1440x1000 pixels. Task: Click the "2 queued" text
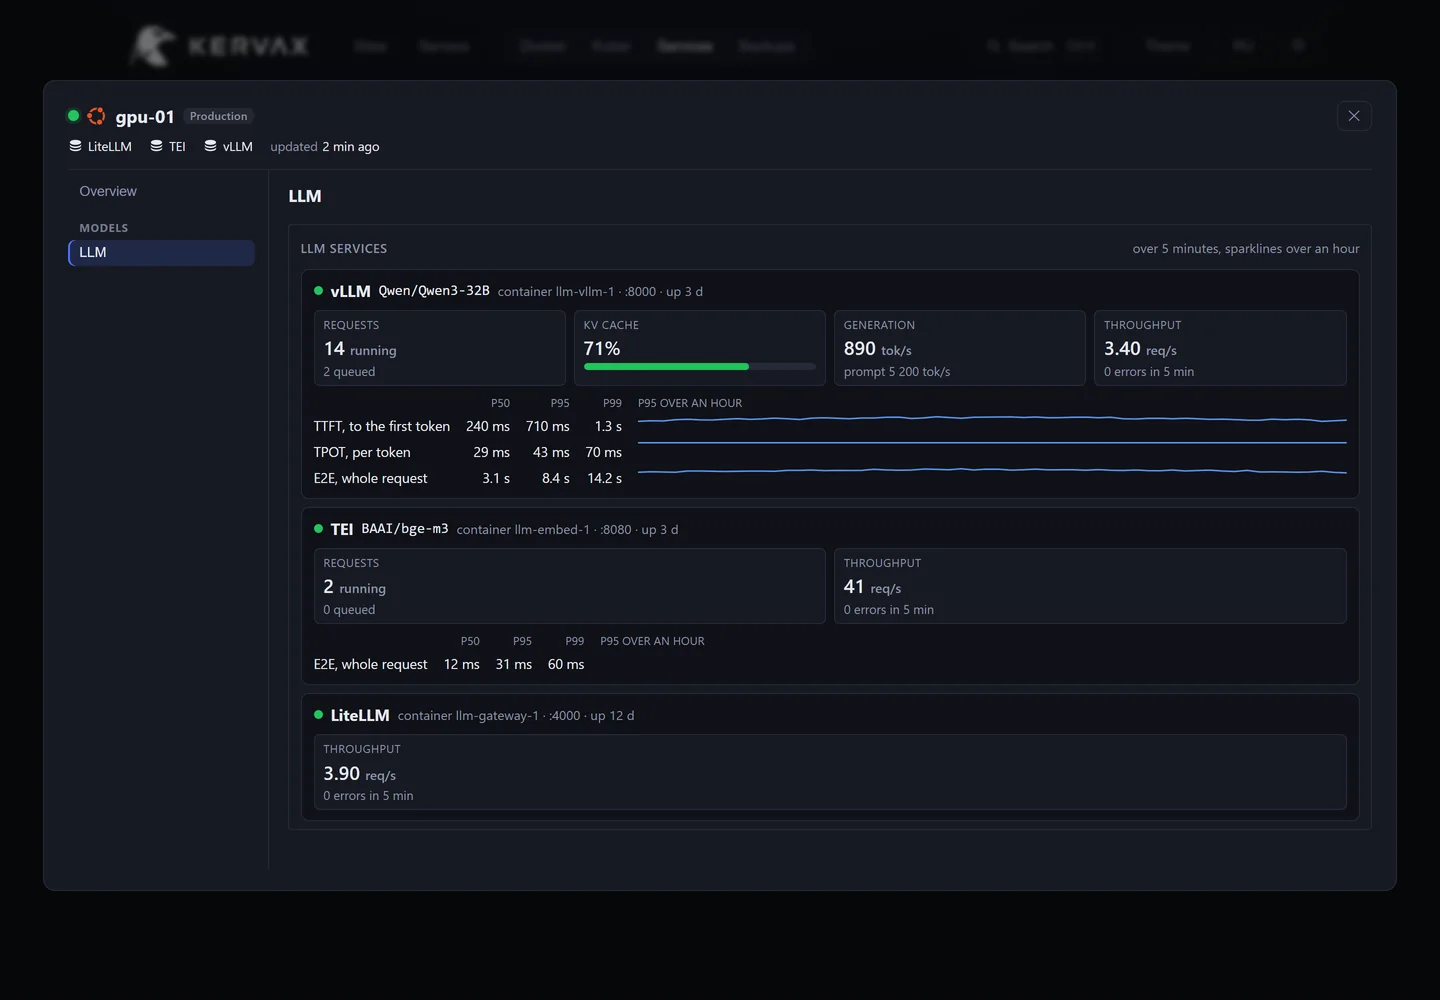click(x=349, y=372)
